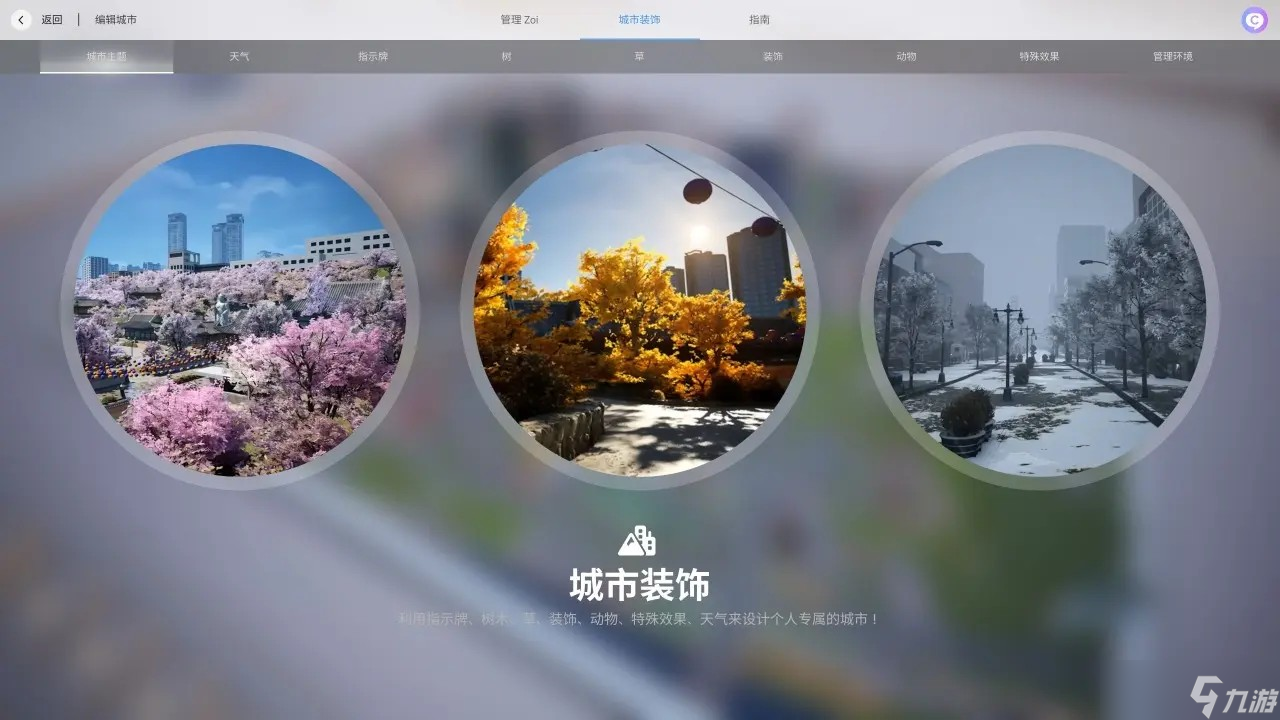Select the snowy winter theme preview

(1040, 315)
